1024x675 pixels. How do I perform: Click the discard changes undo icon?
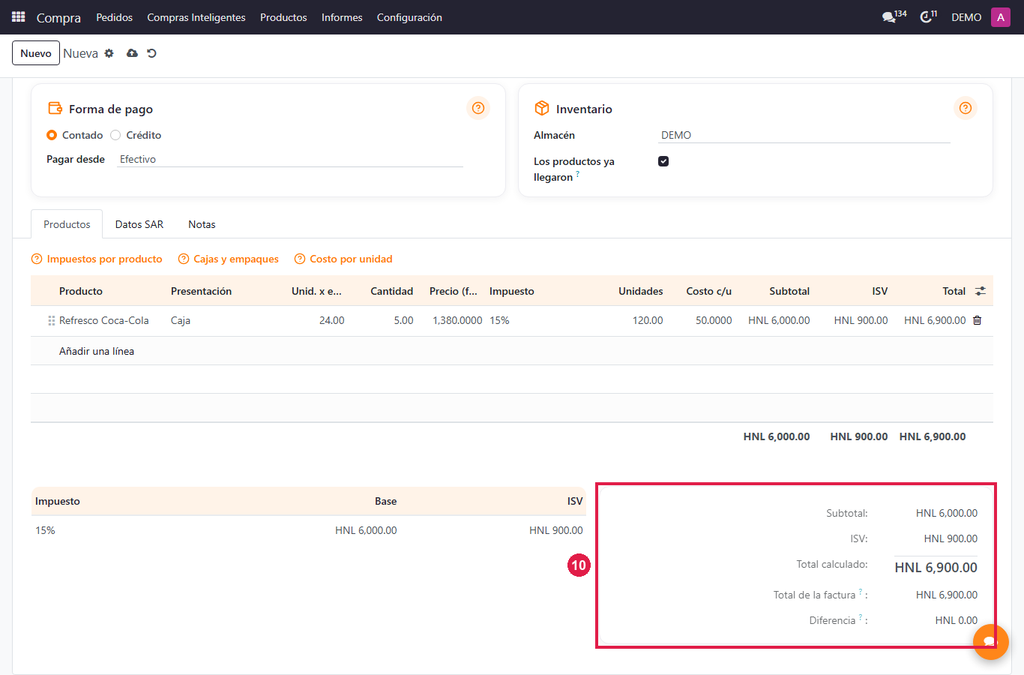click(x=152, y=54)
